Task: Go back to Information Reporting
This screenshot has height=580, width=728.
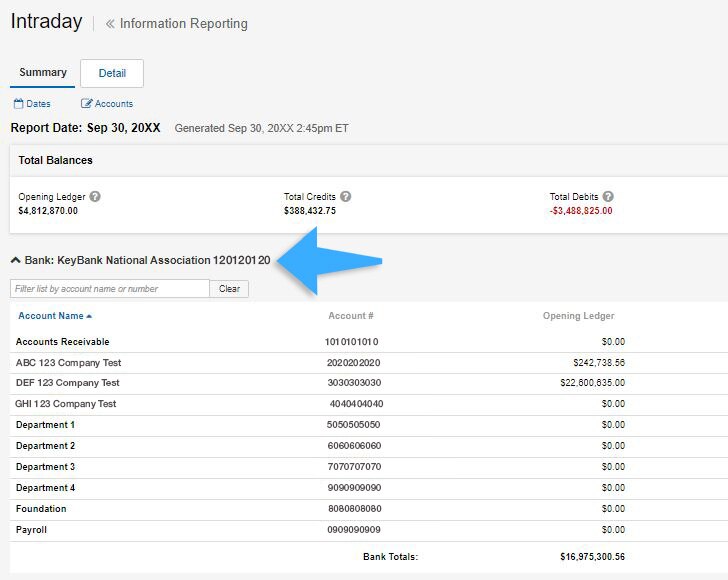Action: pyautogui.click(x=183, y=23)
